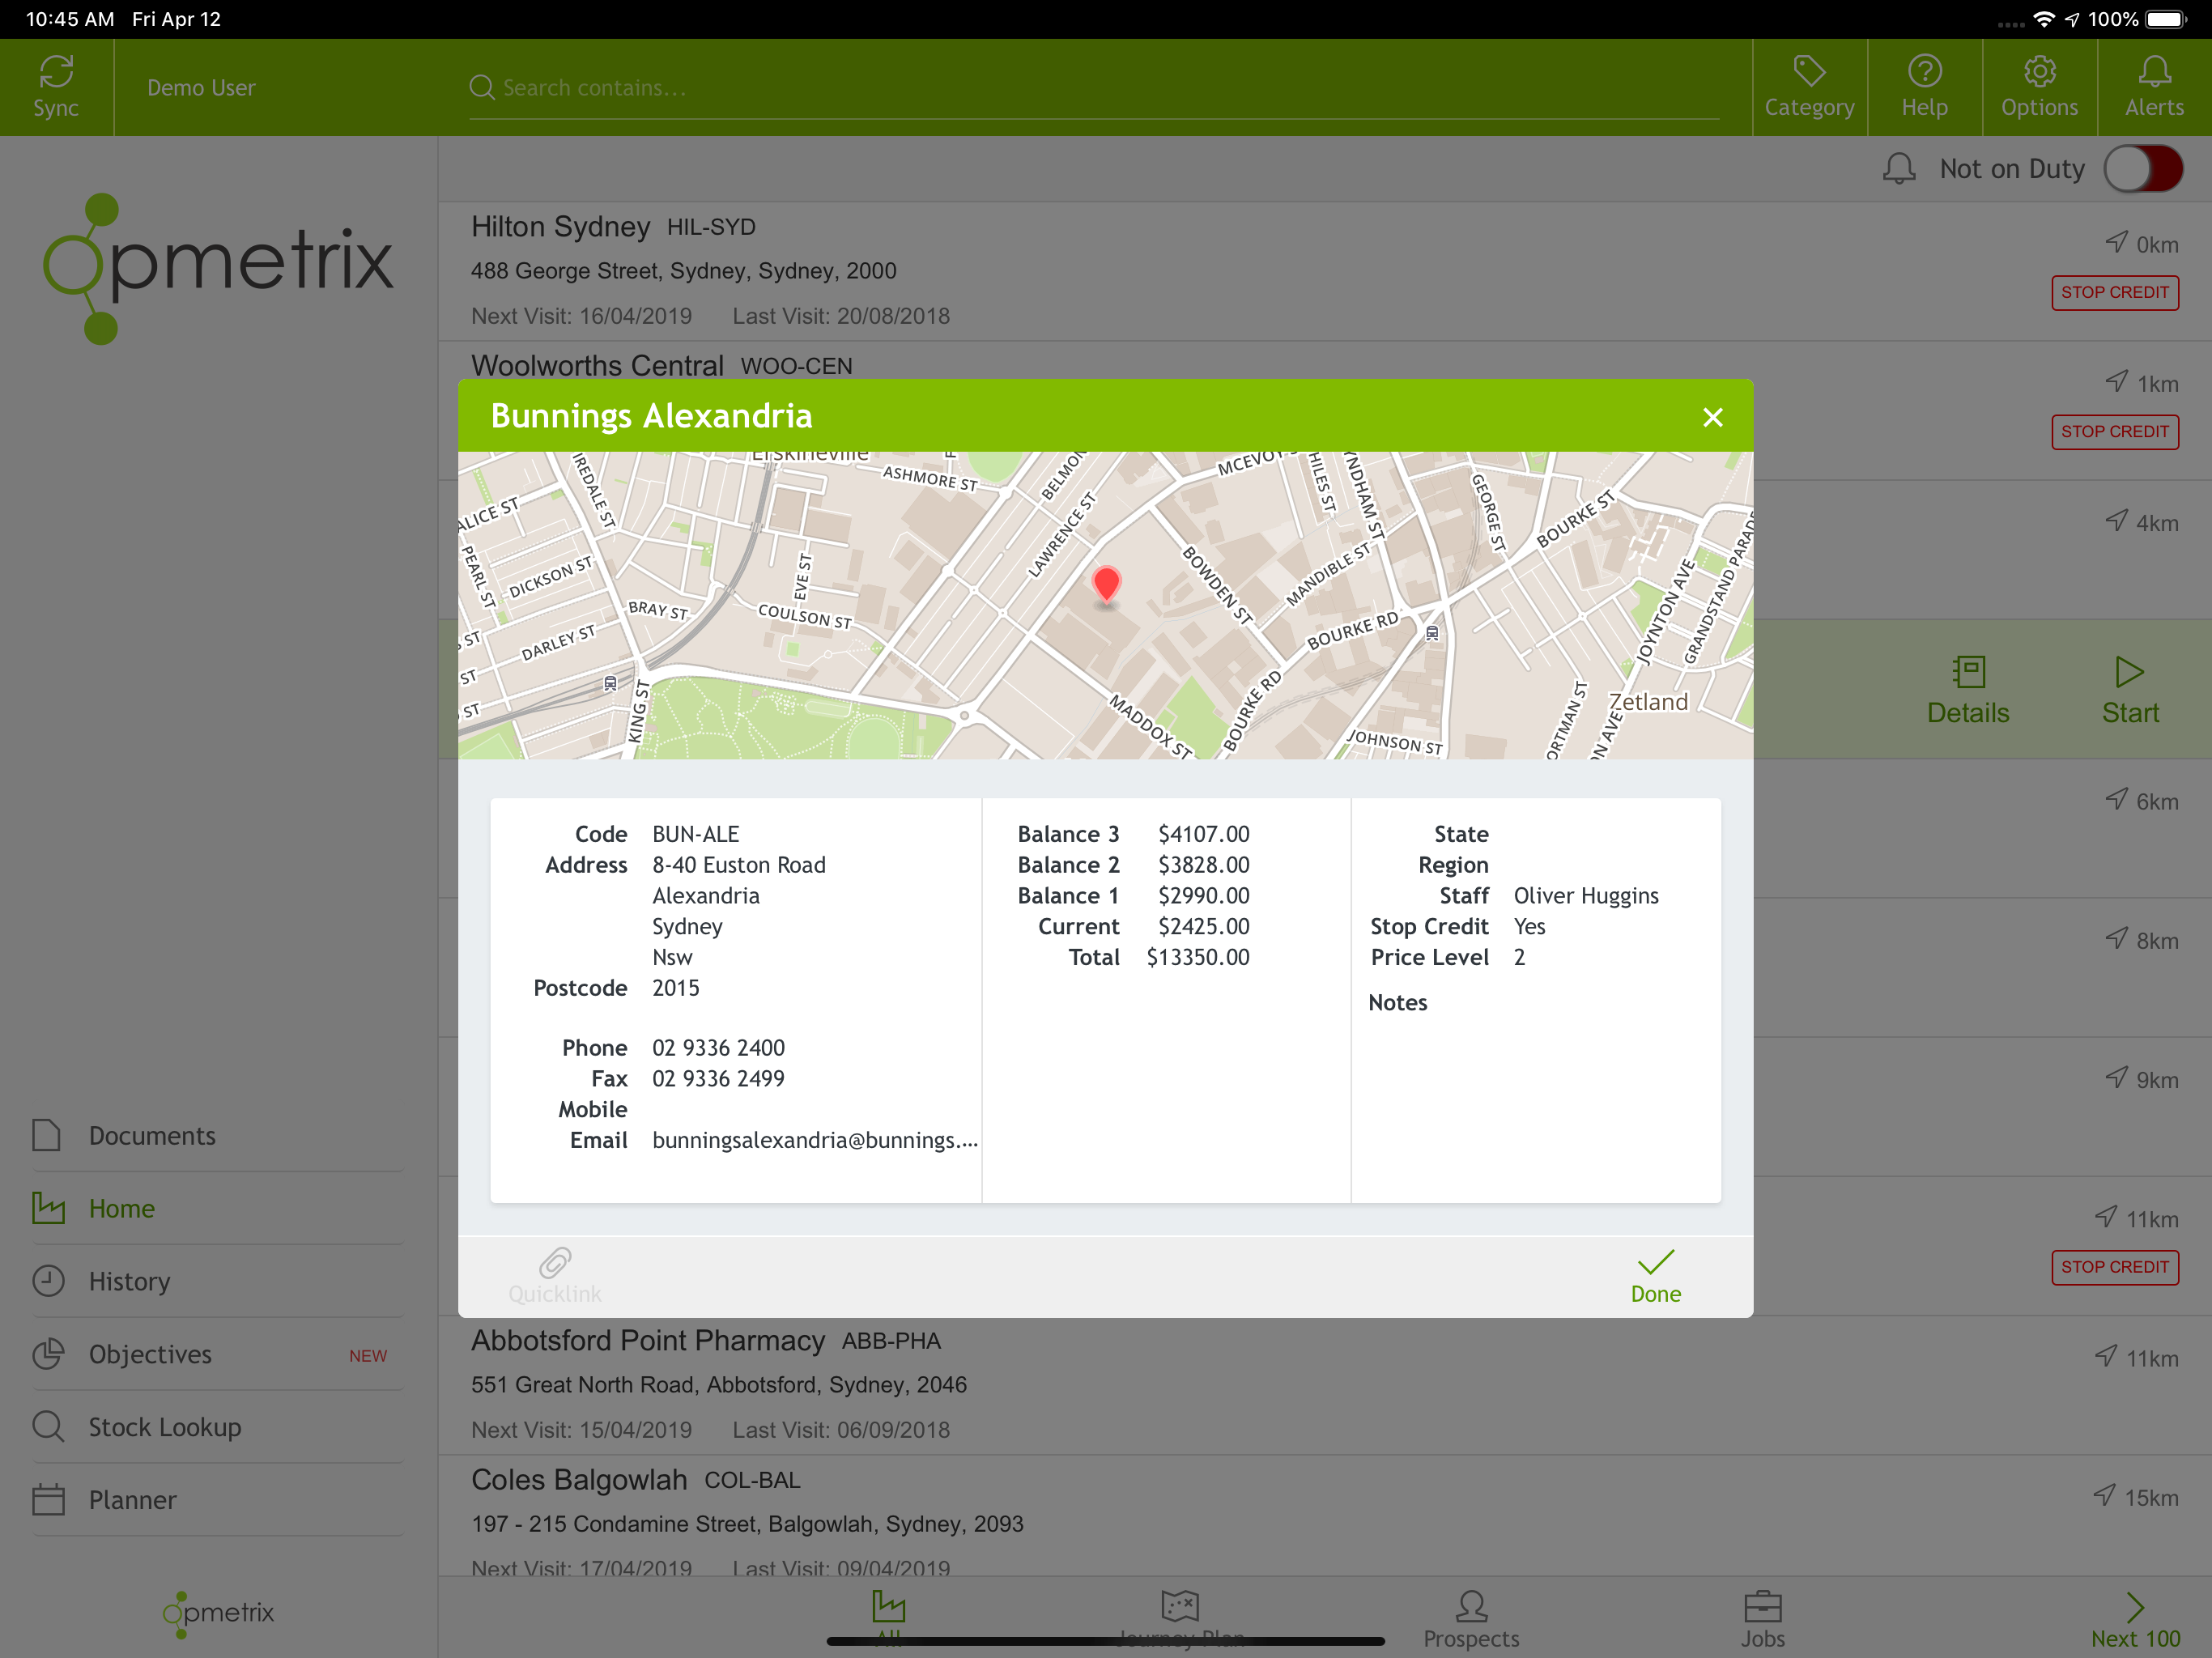Click the Zetland label on map
The height and width of the screenshot is (1658, 2212).
tap(1647, 702)
